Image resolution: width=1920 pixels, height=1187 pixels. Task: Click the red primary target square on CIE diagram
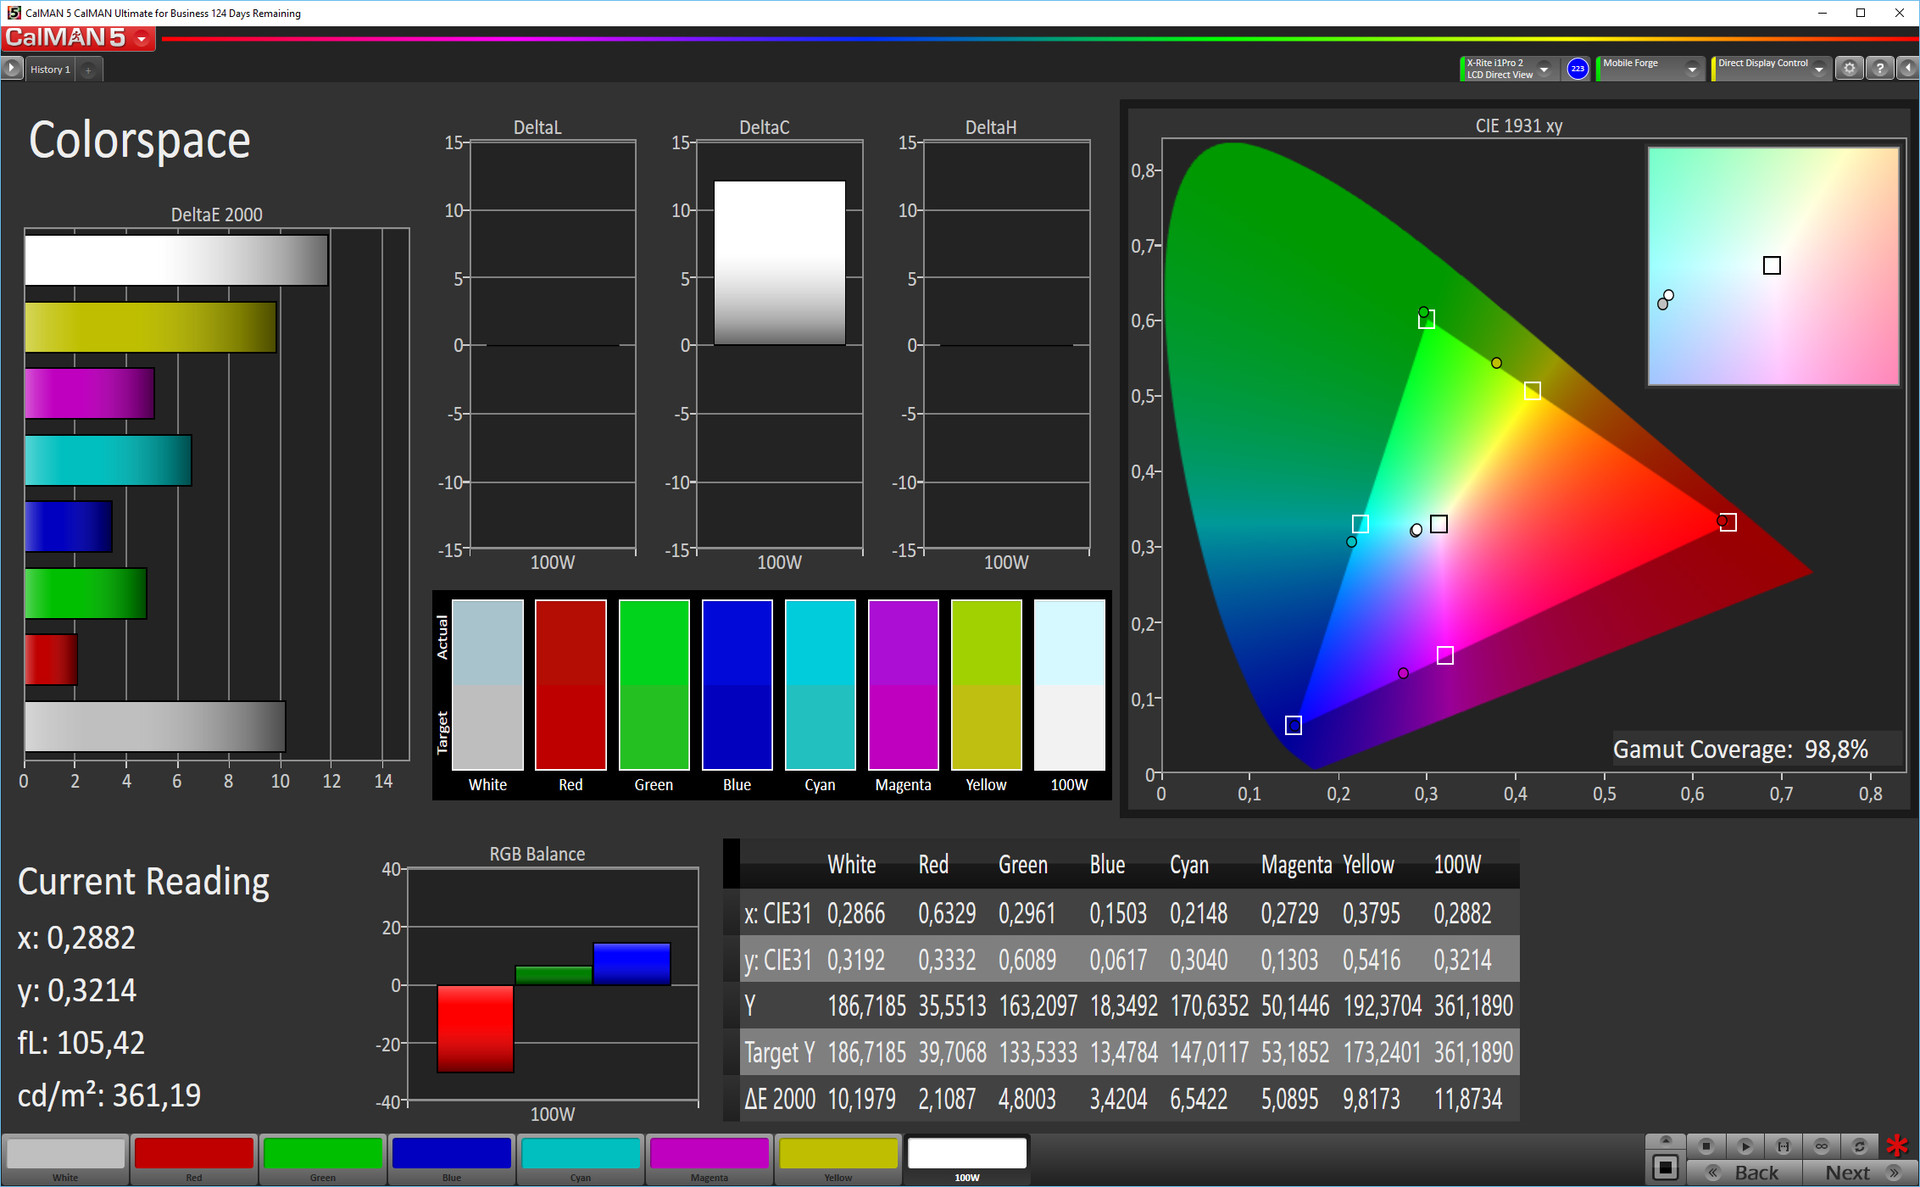point(1727,523)
